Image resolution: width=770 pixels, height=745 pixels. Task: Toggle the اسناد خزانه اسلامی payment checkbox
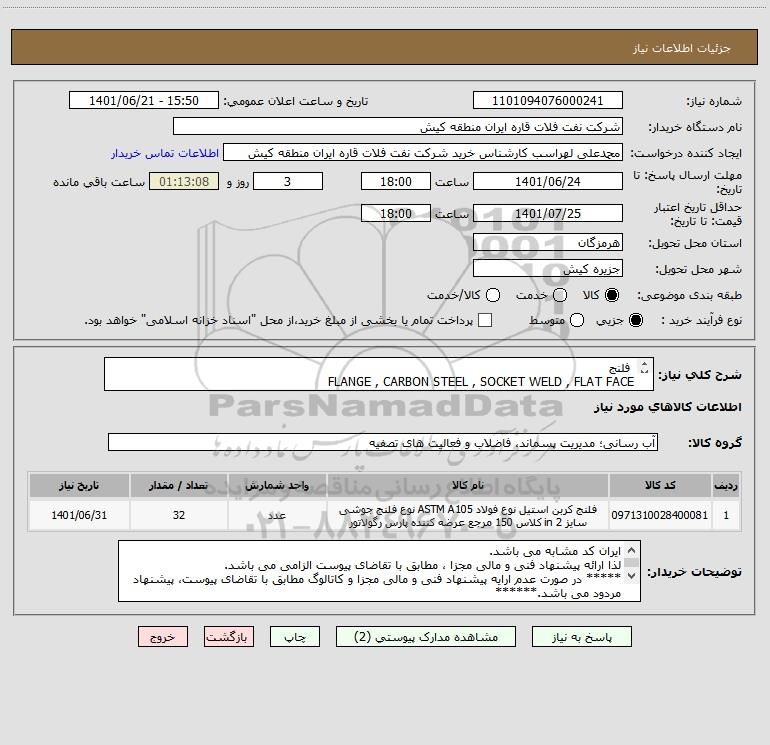click(x=485, y=320)
